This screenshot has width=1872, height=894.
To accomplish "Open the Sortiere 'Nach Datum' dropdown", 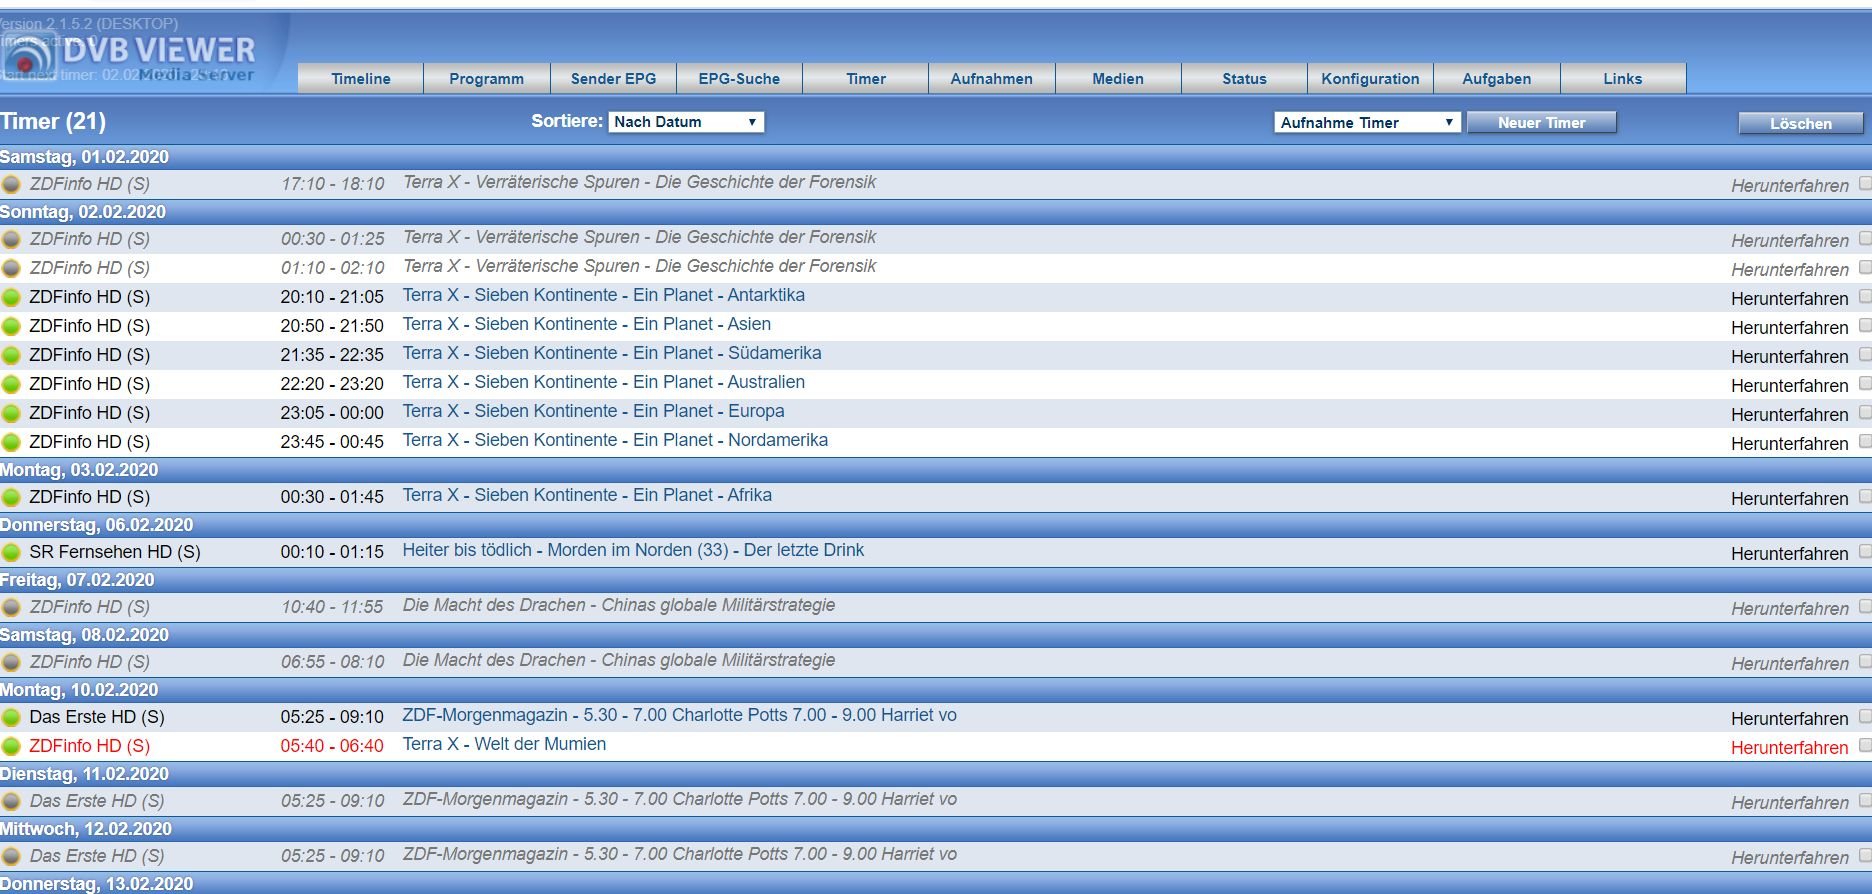I will tap(685, 122).
